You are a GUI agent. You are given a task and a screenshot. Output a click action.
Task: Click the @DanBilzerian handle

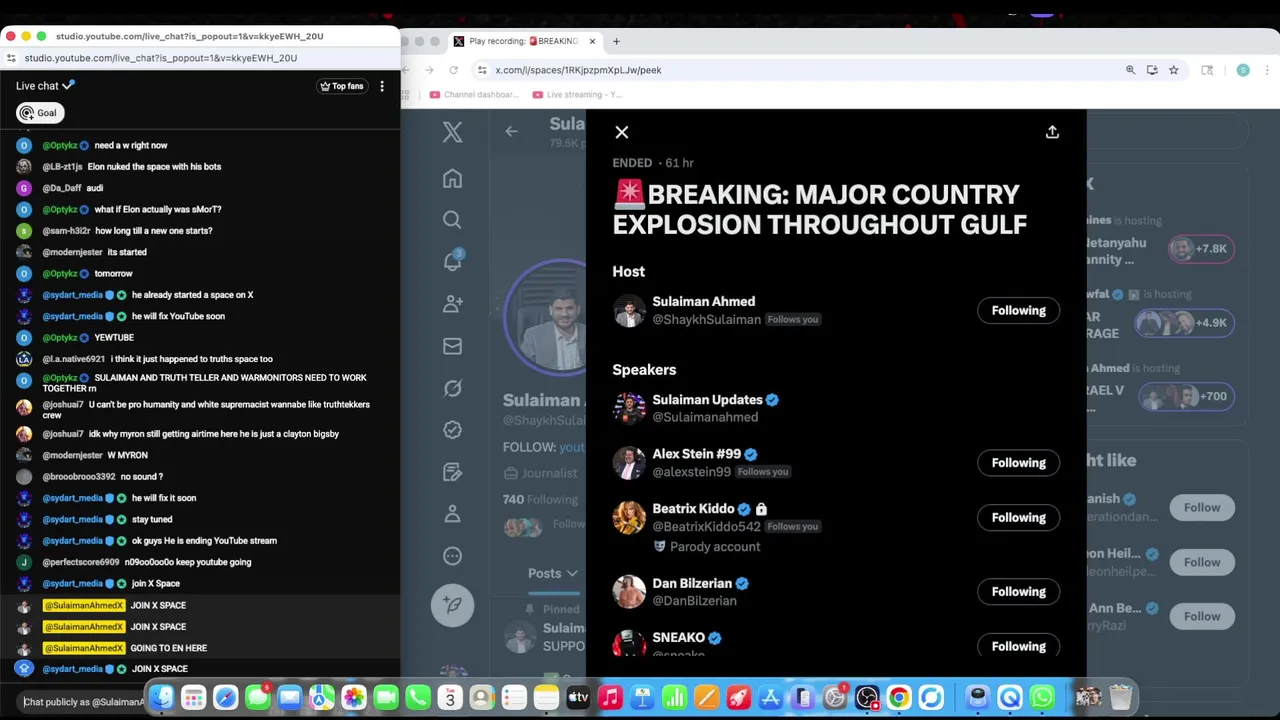tap(694, 601)
